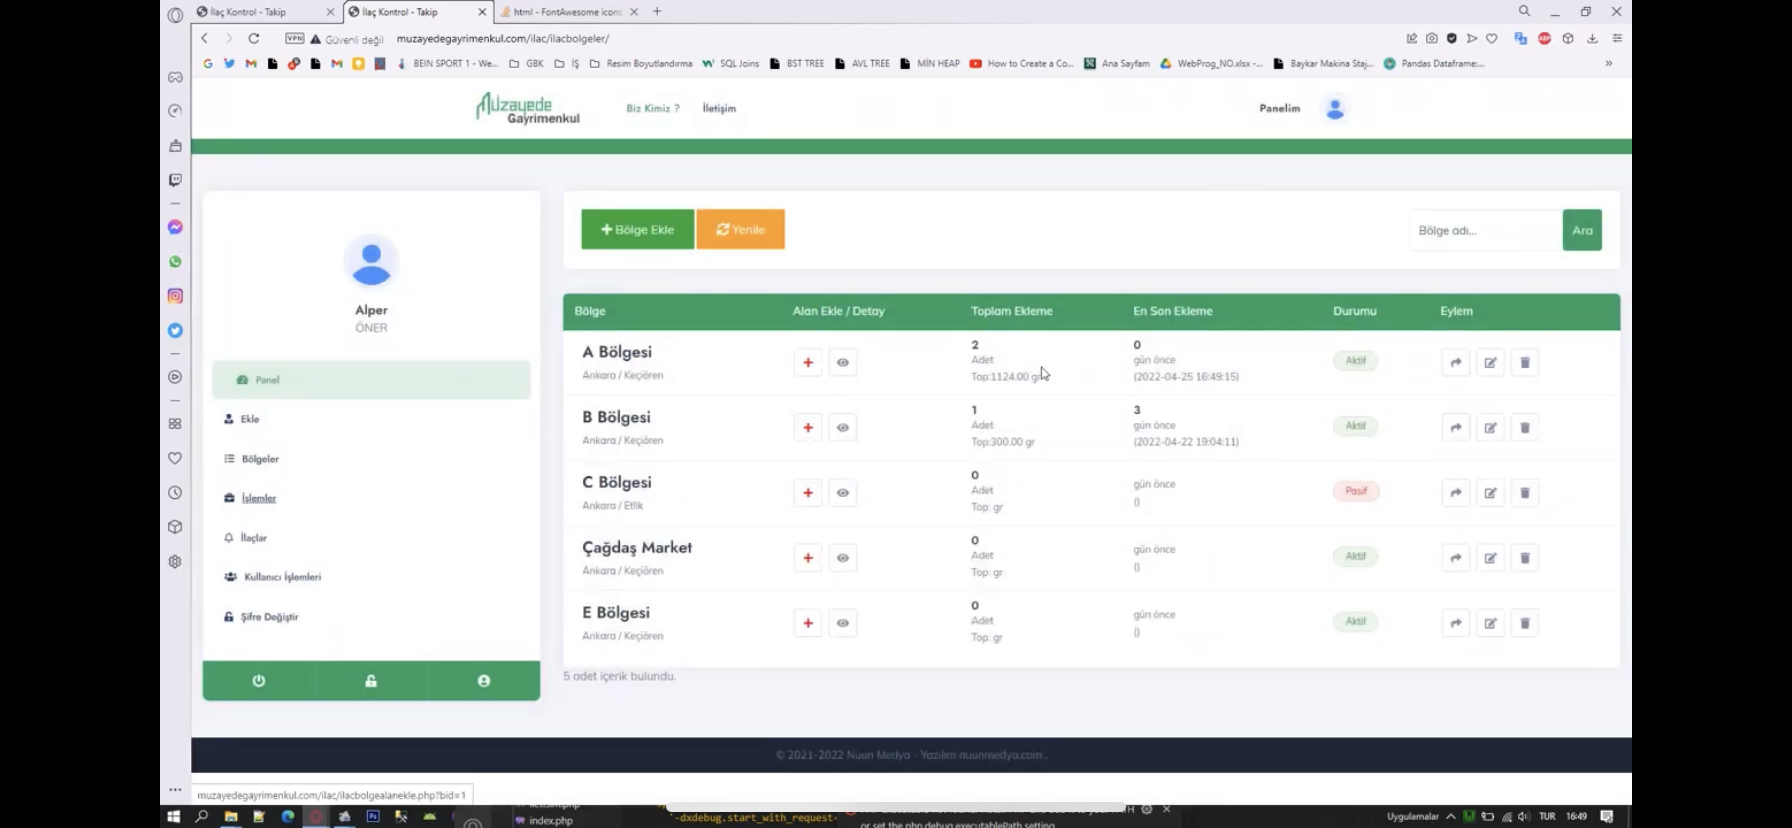This screenshot has width=1792, height=828.
Task: Open the profile avatar next to Panelim
Action: click(x=1335, y=108)
